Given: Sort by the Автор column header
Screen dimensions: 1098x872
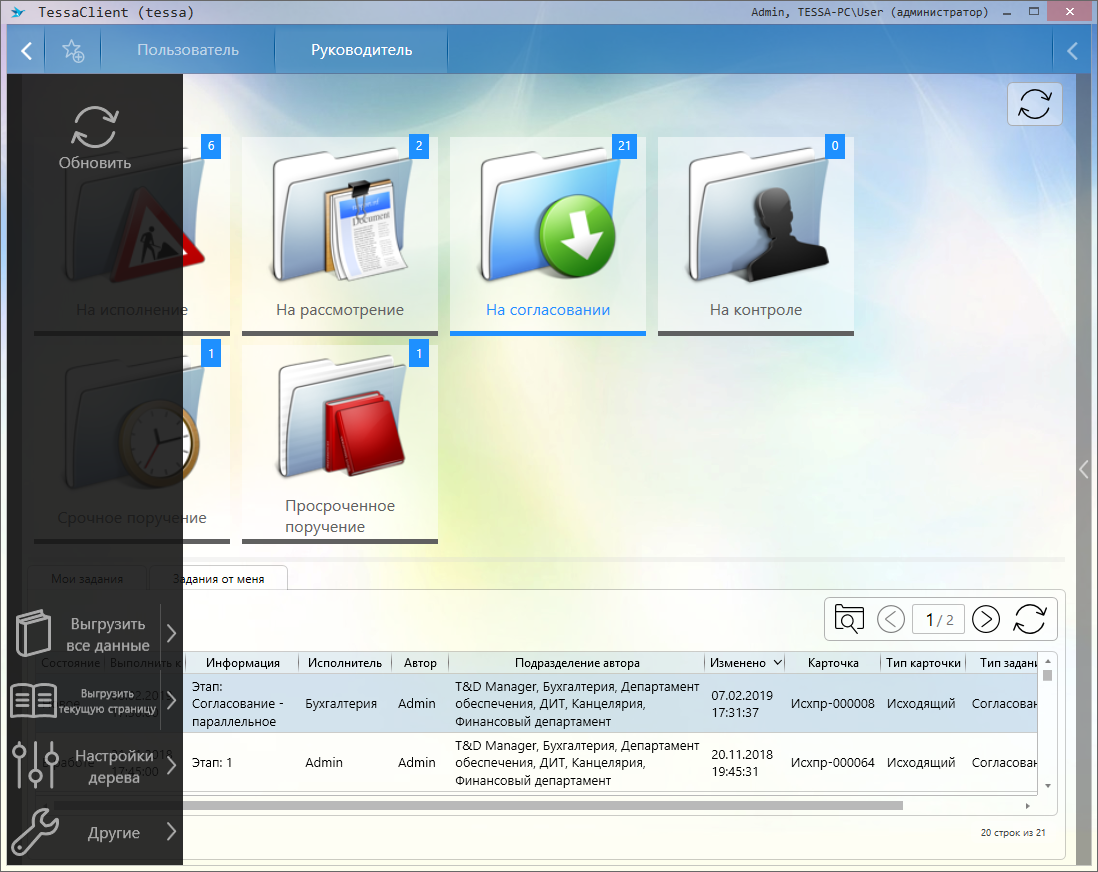Looking at the screenshot, I should [x=420, y=663].
